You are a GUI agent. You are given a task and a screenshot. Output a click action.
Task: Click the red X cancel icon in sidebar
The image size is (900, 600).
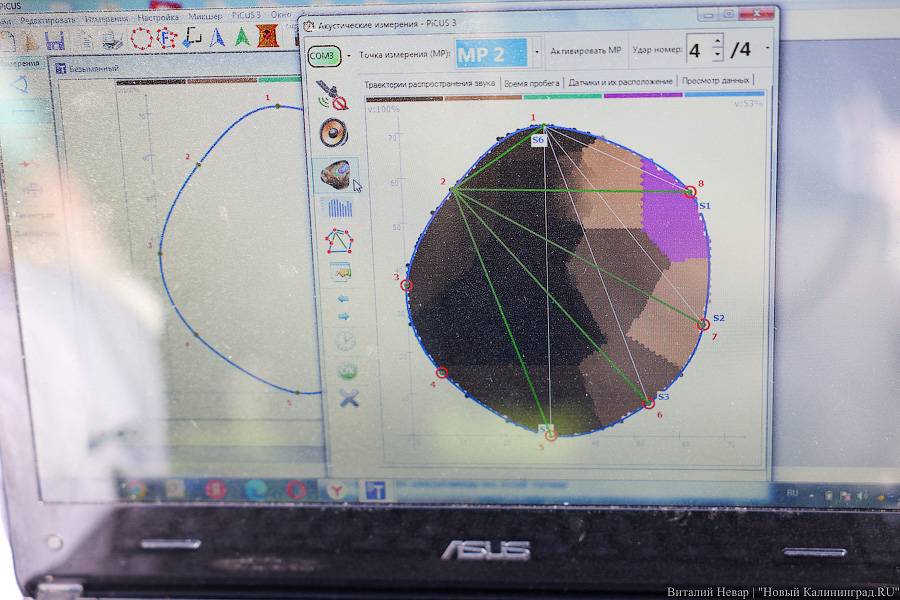click(x=348, y=398)
